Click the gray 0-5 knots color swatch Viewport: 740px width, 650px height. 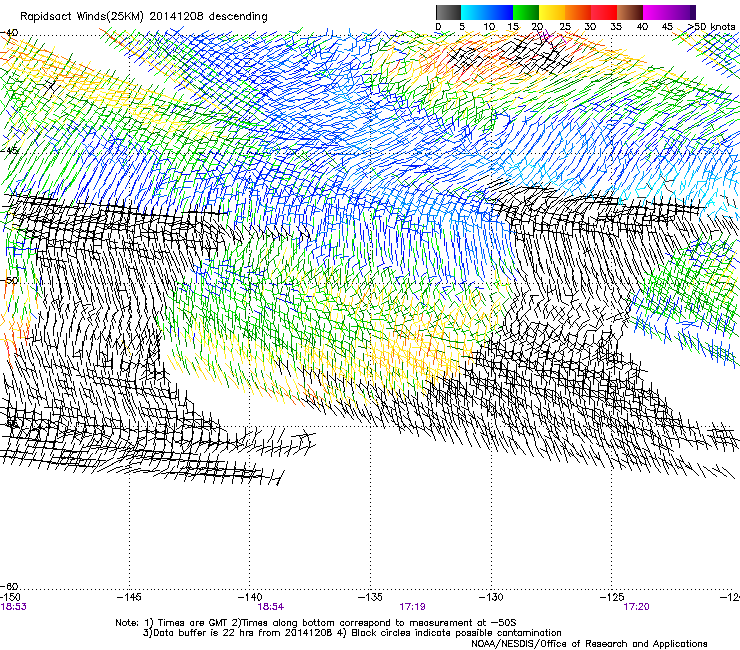pyautogui.click(x=448, y=12)
